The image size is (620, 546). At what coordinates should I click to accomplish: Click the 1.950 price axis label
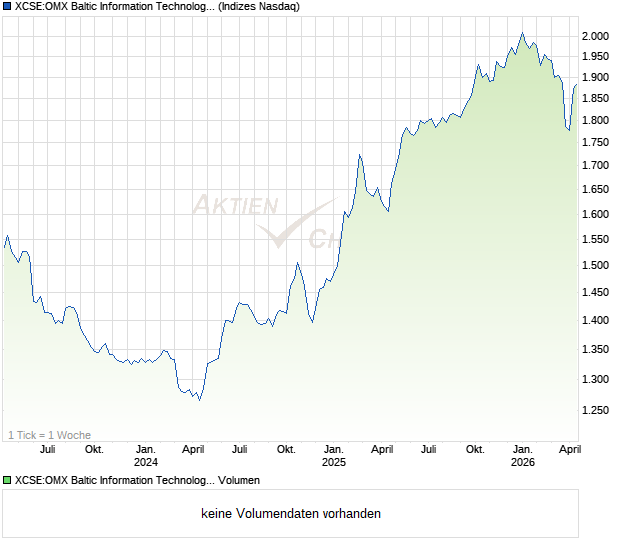(x=595, y=57)
